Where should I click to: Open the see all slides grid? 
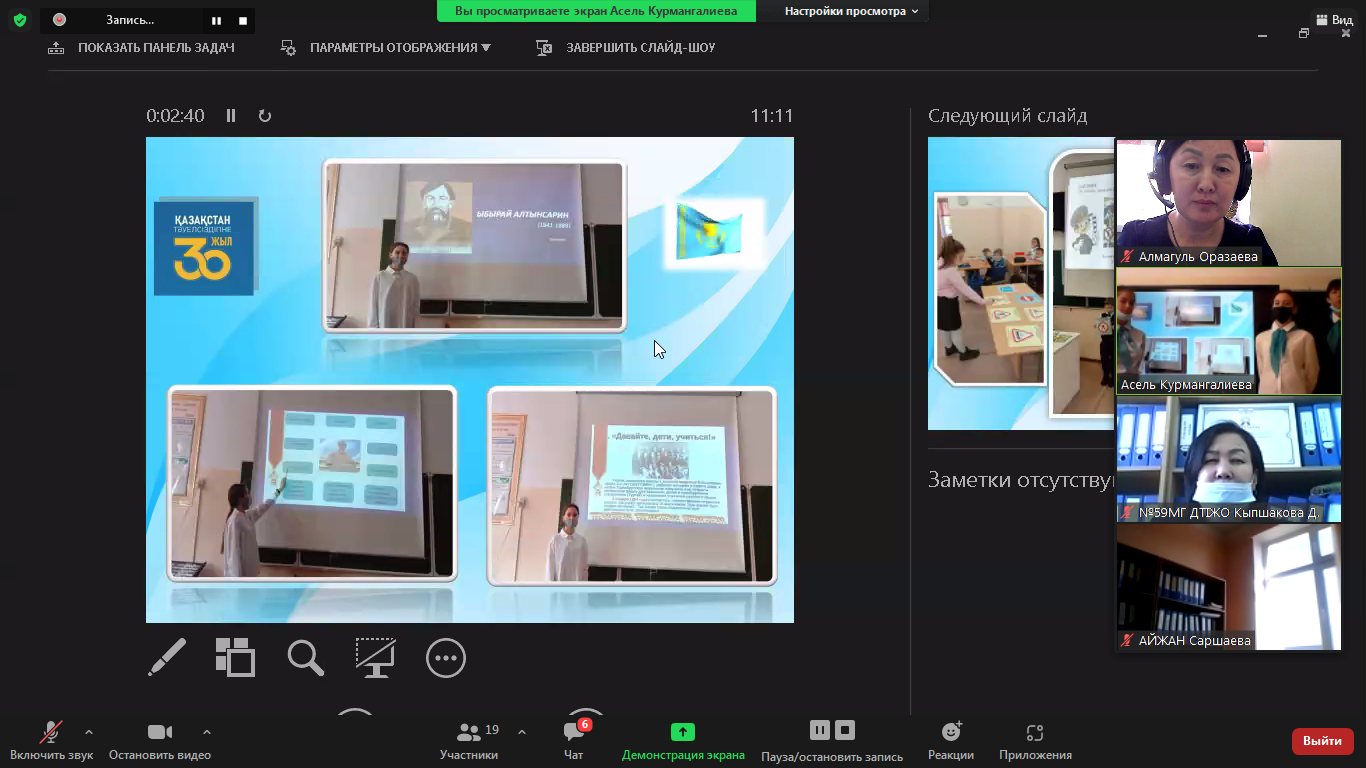tap(236, 658)
